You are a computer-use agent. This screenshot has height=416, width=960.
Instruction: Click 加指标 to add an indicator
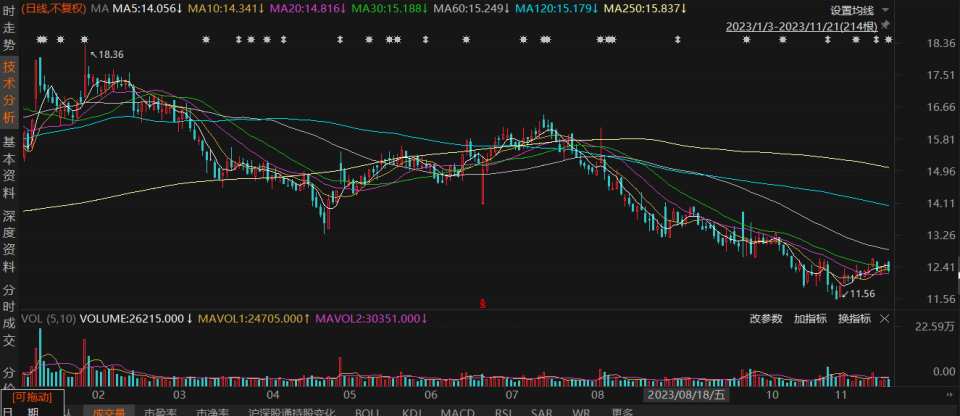(x=811, y=319)
